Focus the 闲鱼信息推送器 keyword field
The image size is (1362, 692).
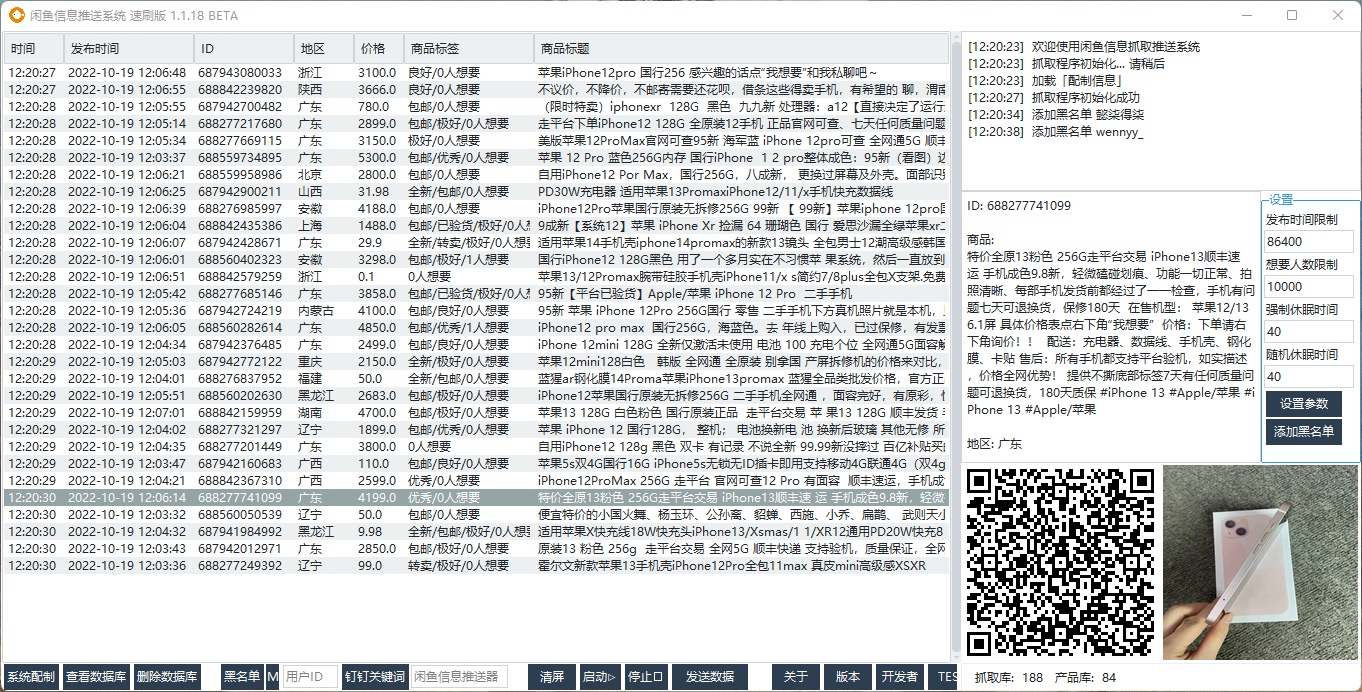tap(459, 677)
